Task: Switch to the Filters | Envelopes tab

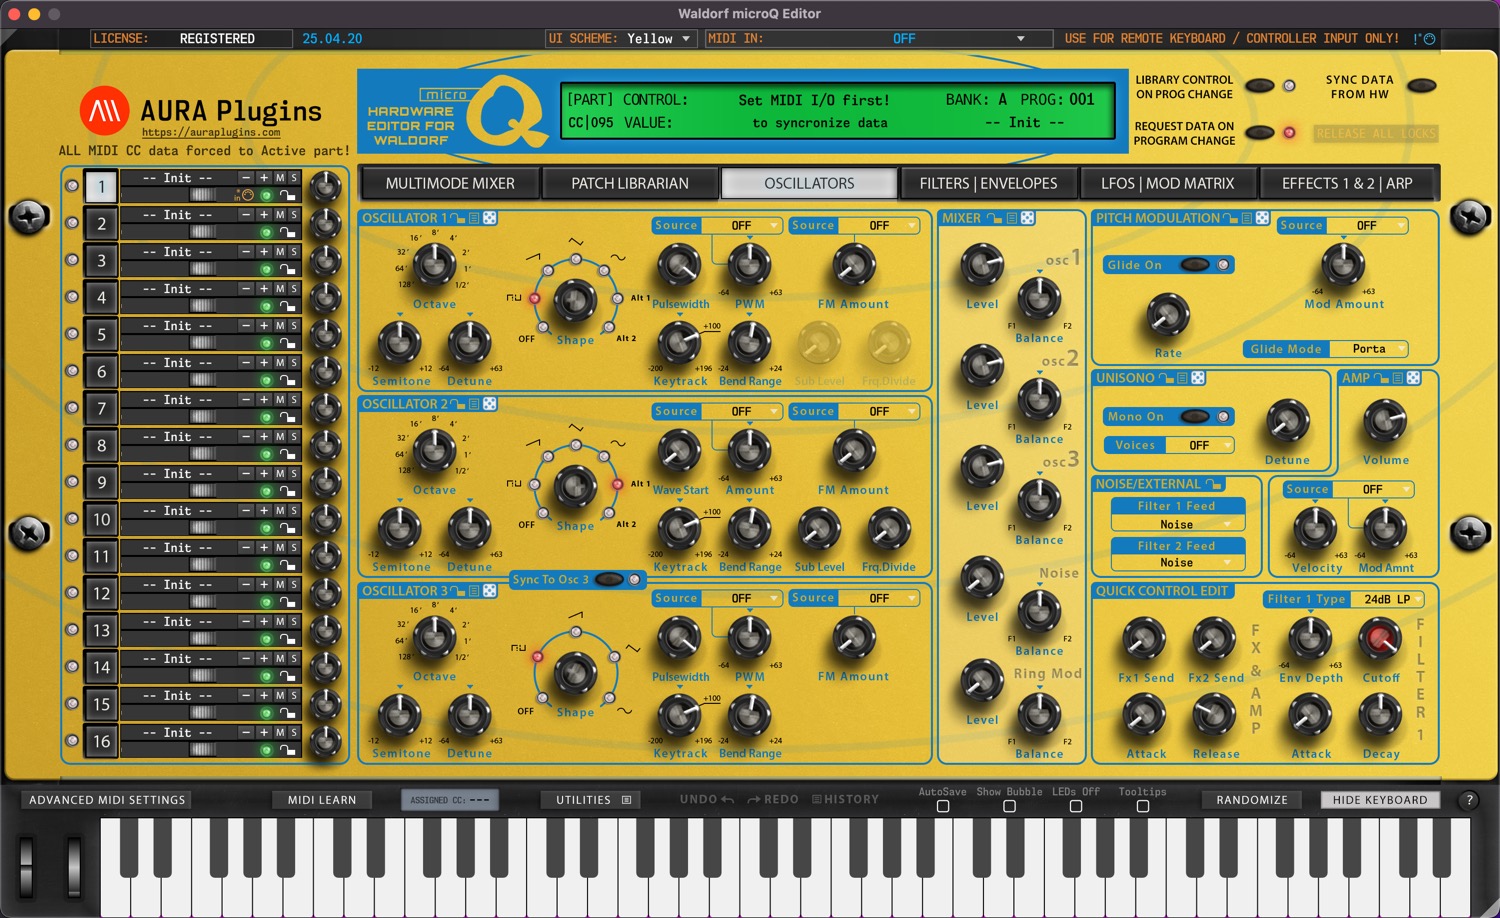Action: tap(988, 184)
